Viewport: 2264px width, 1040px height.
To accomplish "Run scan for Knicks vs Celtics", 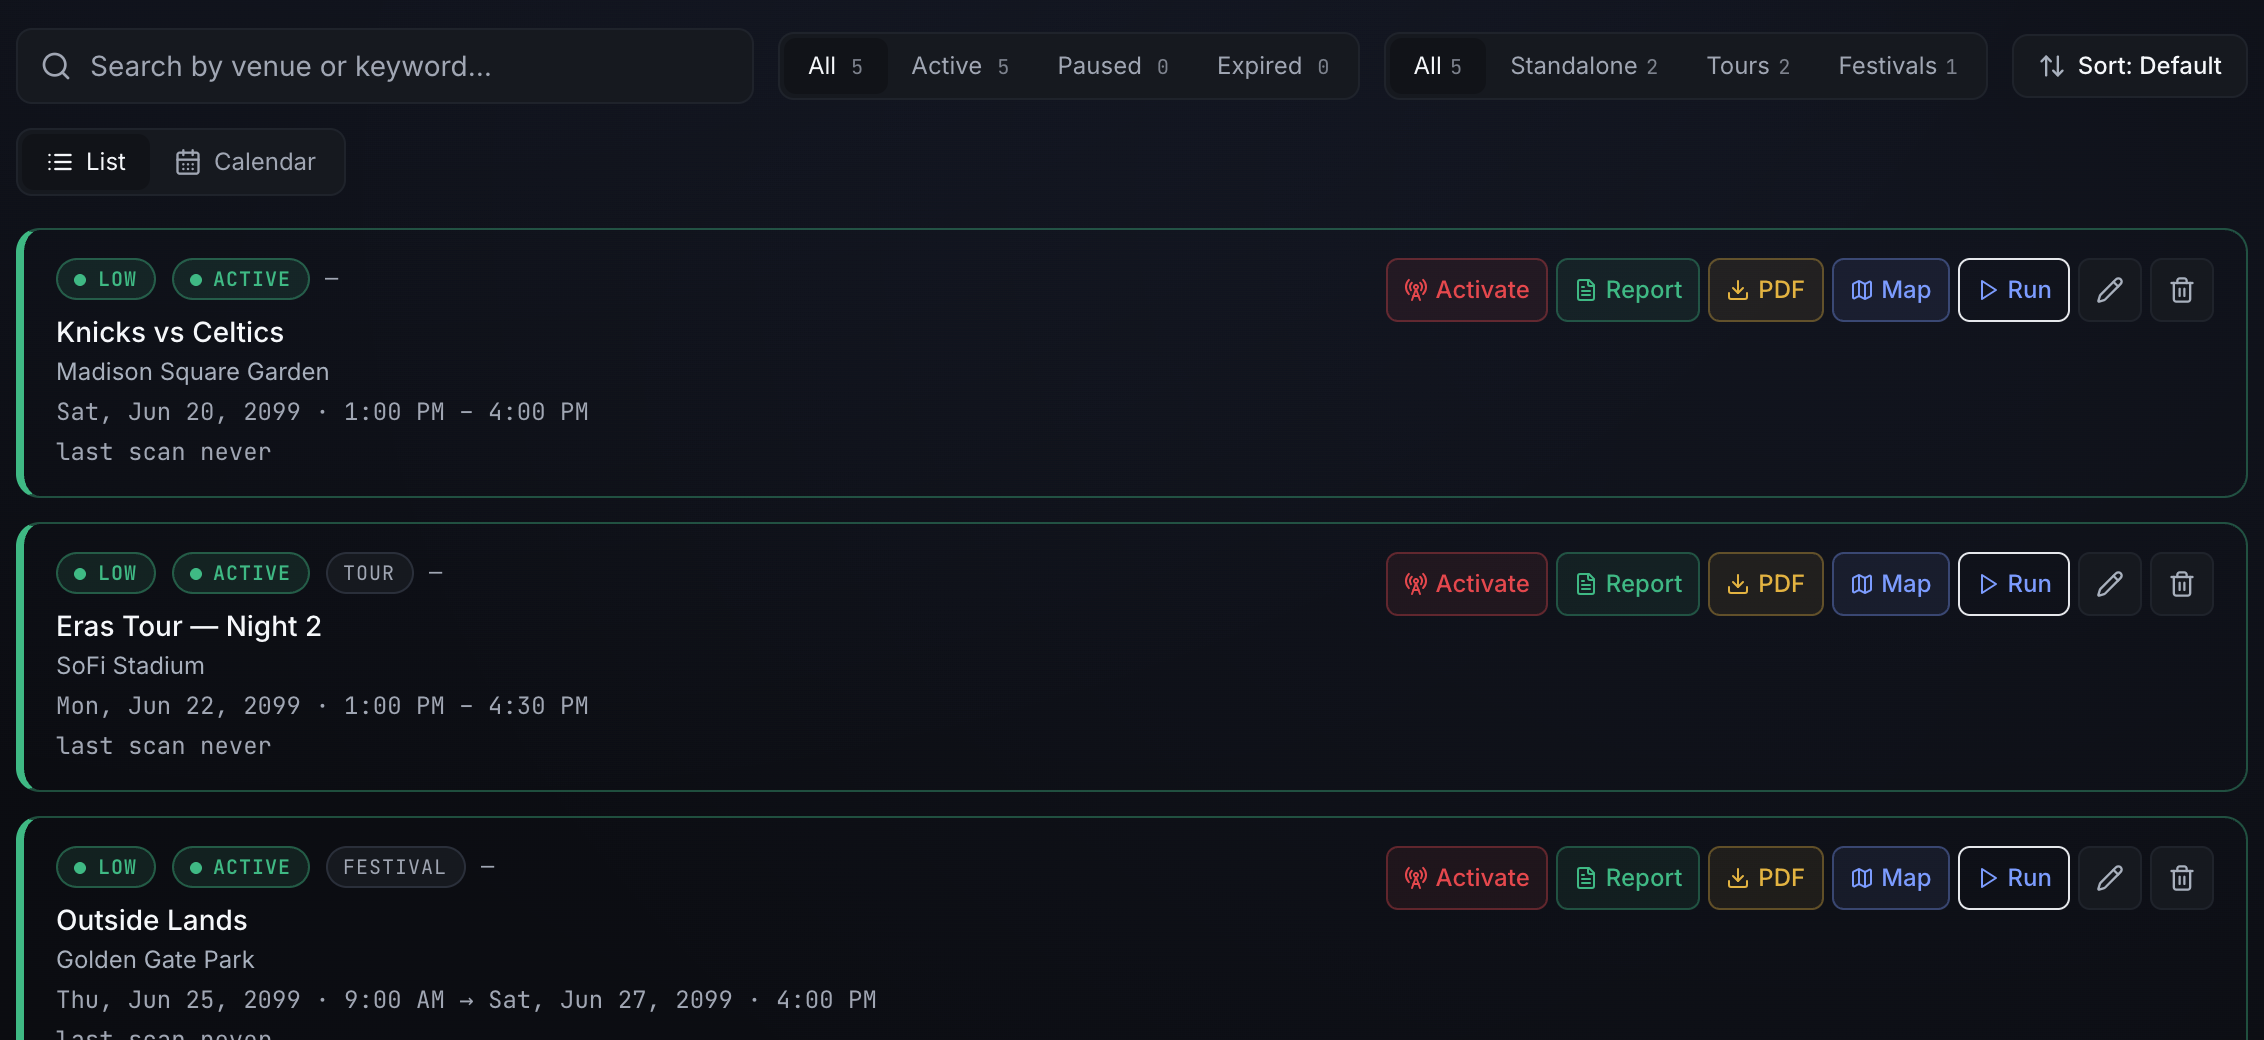I will tap(2013, 290).
